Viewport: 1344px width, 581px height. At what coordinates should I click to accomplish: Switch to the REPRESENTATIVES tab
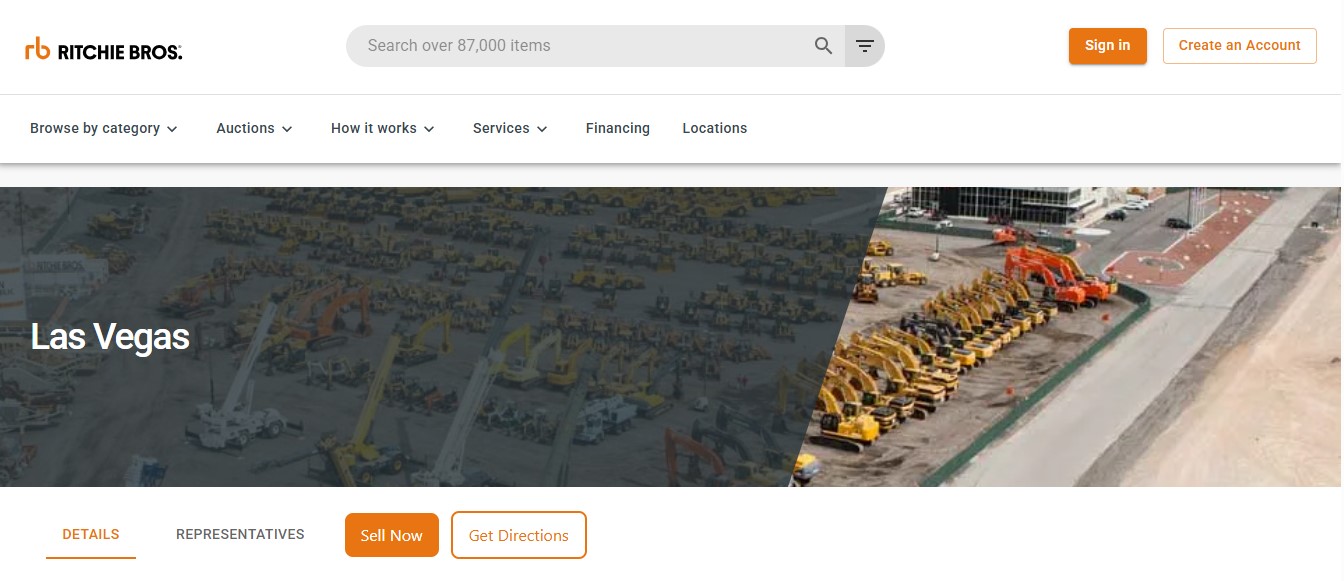(240, 534)
